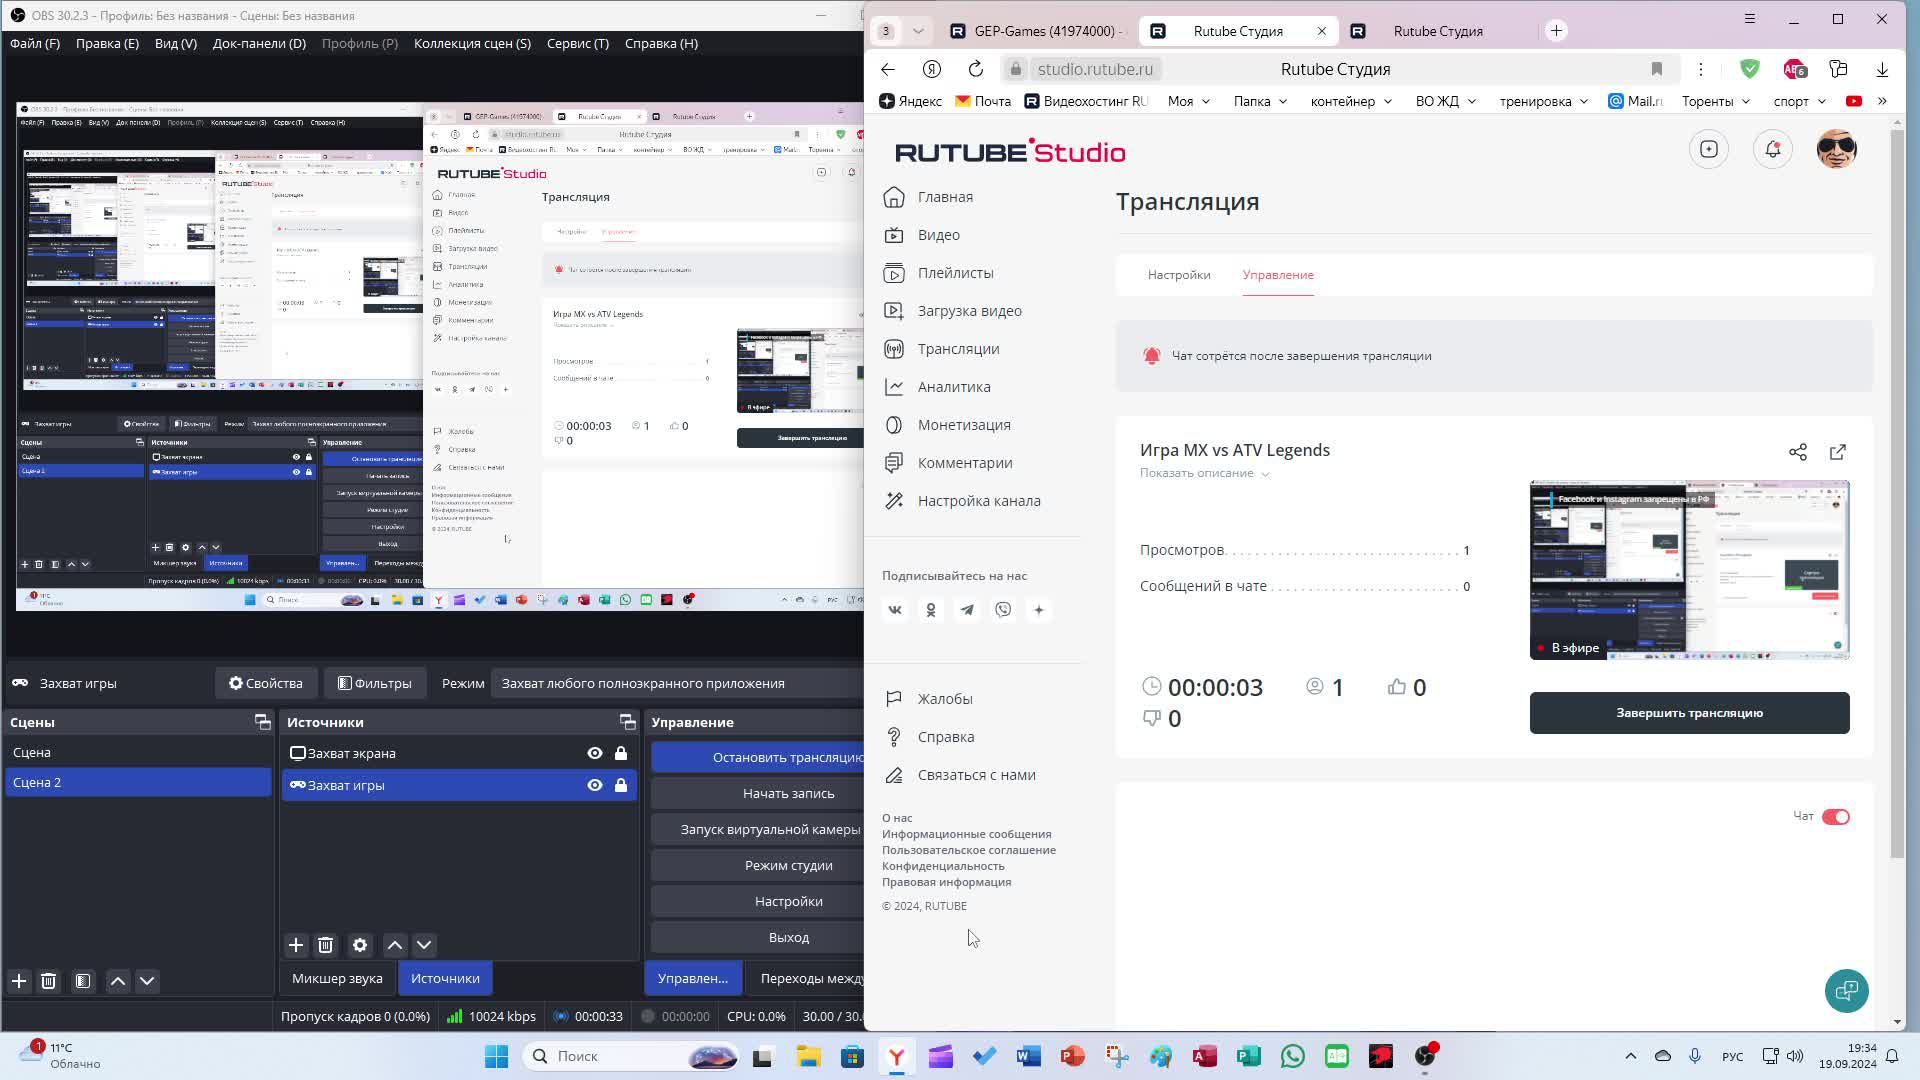Expand the контейнер bookmarks folder
Screen dimensions: 1920x1080
(x=1351, y=101)
